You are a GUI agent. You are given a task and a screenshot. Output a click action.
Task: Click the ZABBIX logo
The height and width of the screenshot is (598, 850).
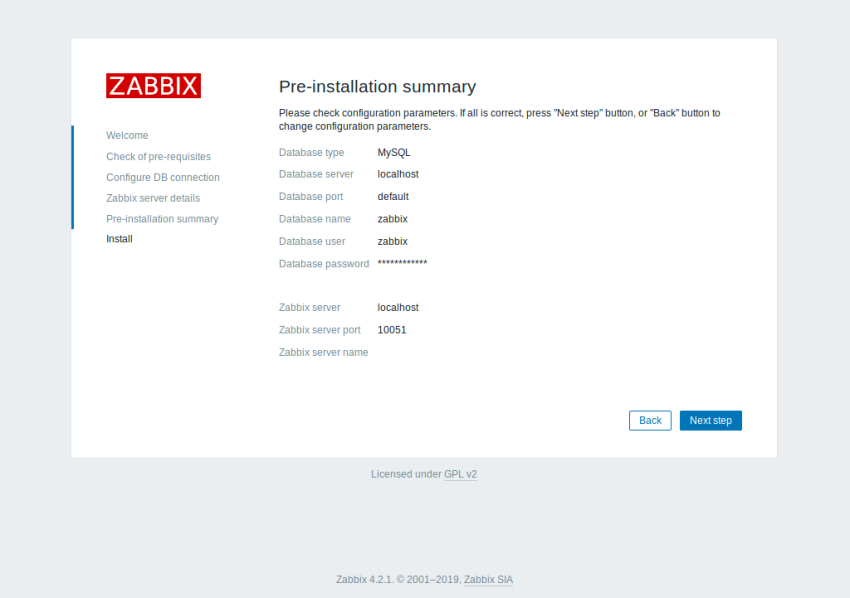(x=153, y=86)
